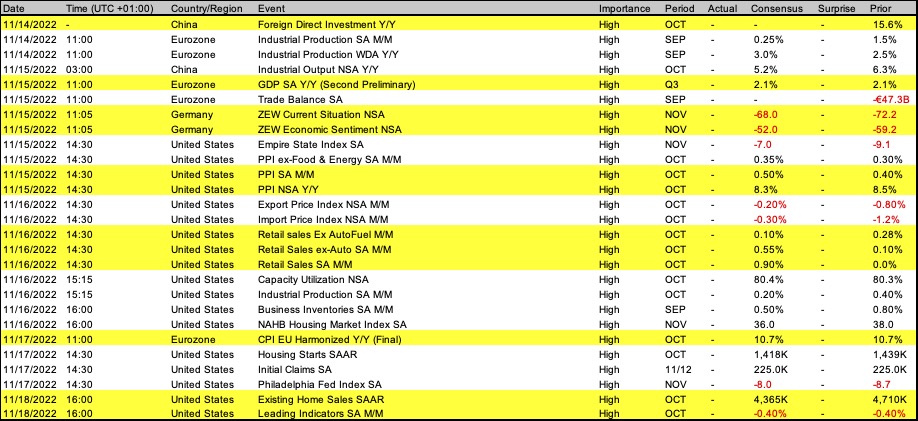Select the PPI SA M/M event
The image size is (918, 421).
[285, 174]
